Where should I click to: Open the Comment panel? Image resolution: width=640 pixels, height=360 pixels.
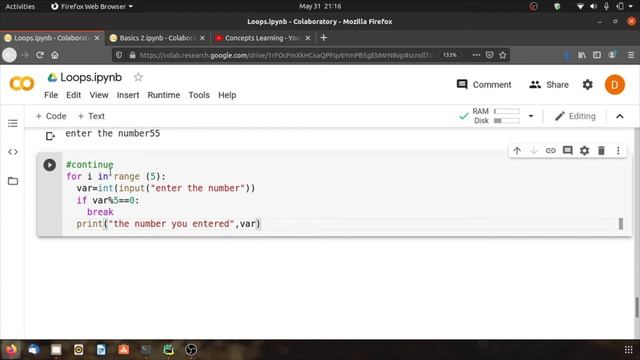484,84
